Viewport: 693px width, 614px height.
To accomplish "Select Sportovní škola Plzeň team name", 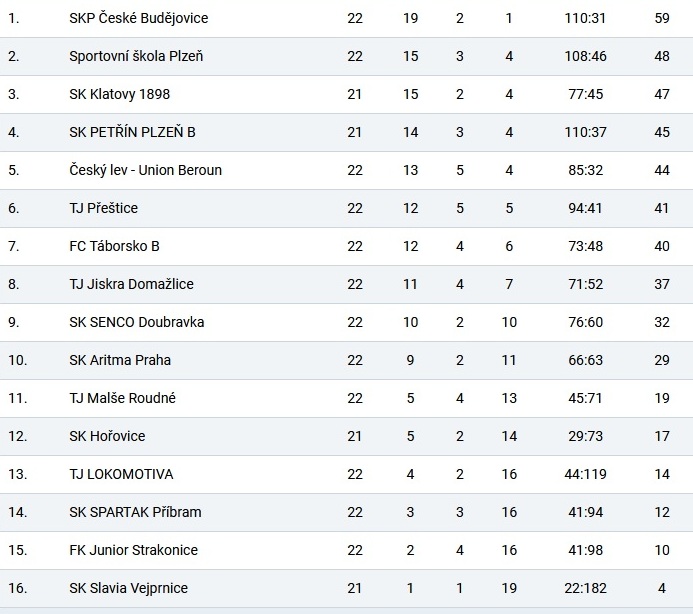I will click(136, 56).
